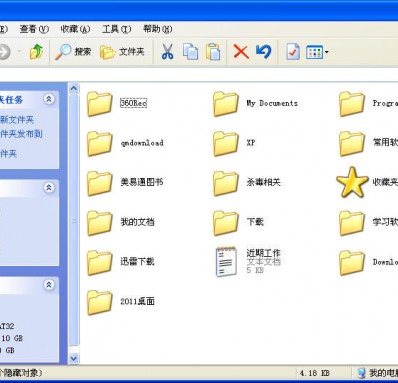Select the 杀毒相关 folder icon

click(226, 183)
